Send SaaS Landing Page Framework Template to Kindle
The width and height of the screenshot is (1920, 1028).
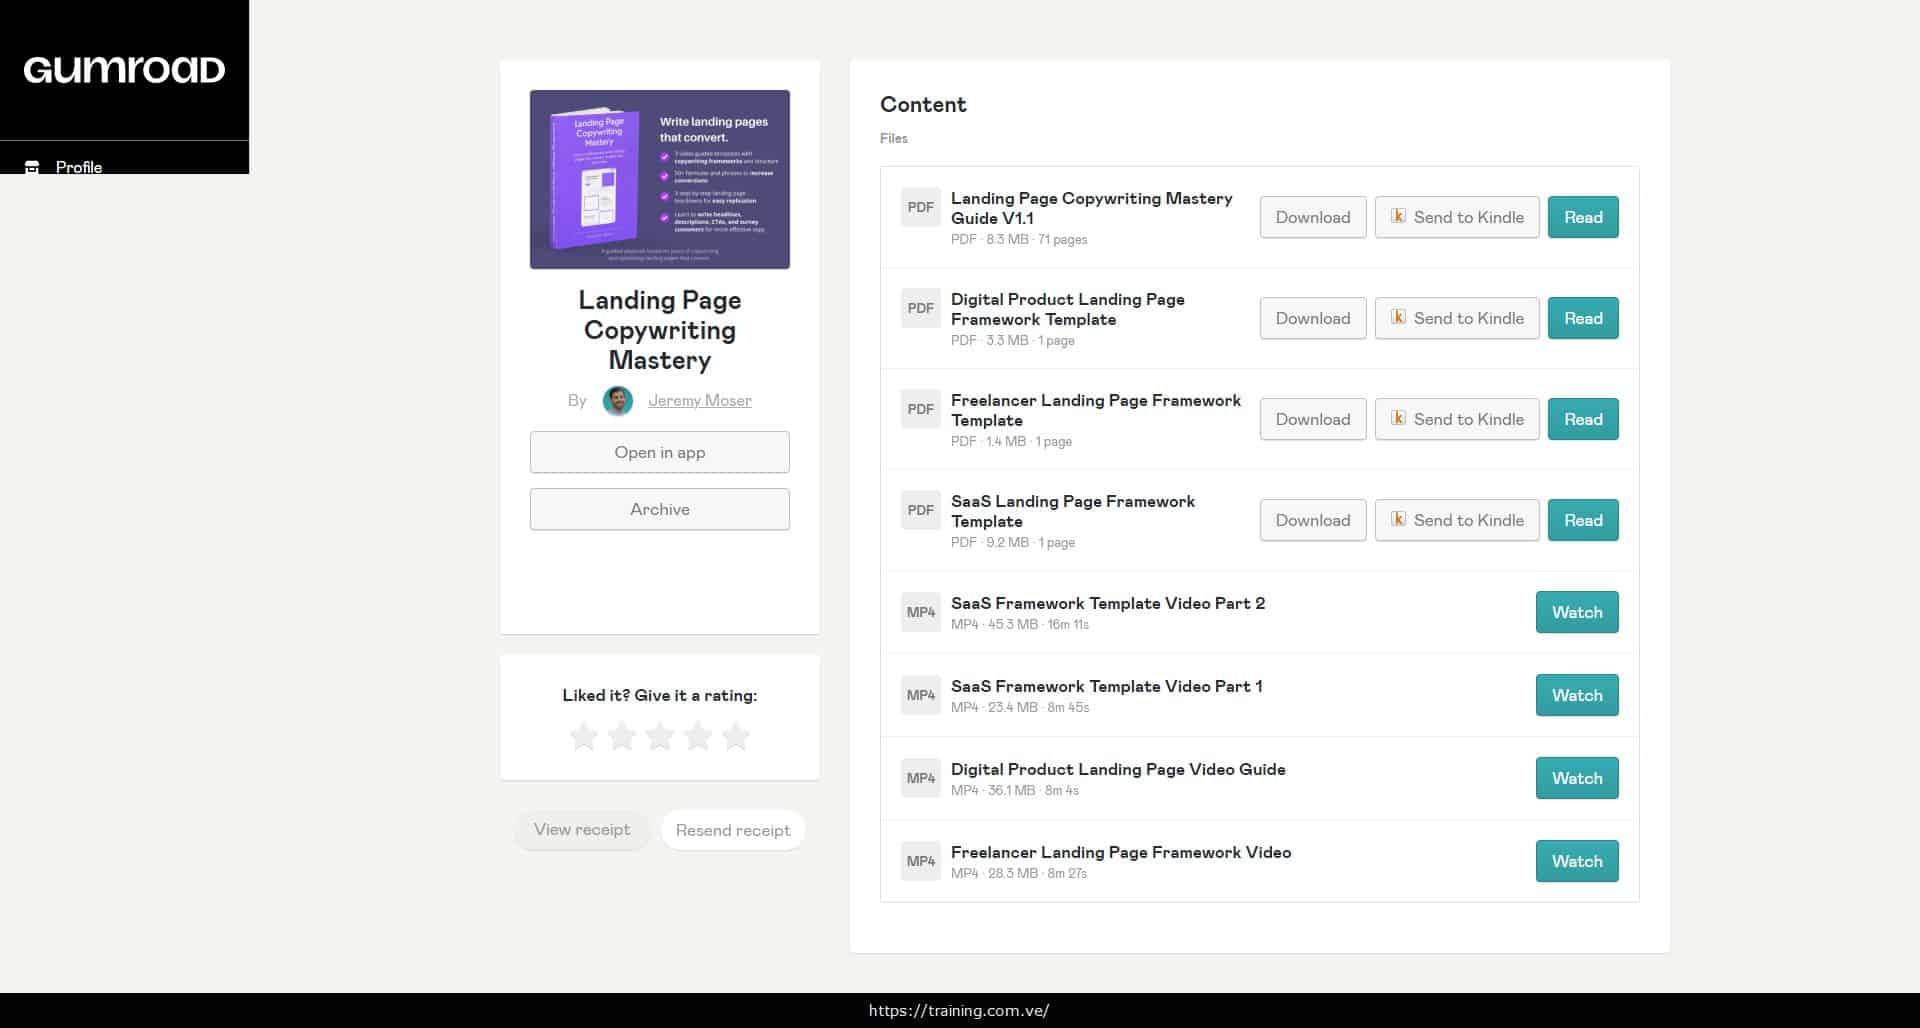(1457, 520)
